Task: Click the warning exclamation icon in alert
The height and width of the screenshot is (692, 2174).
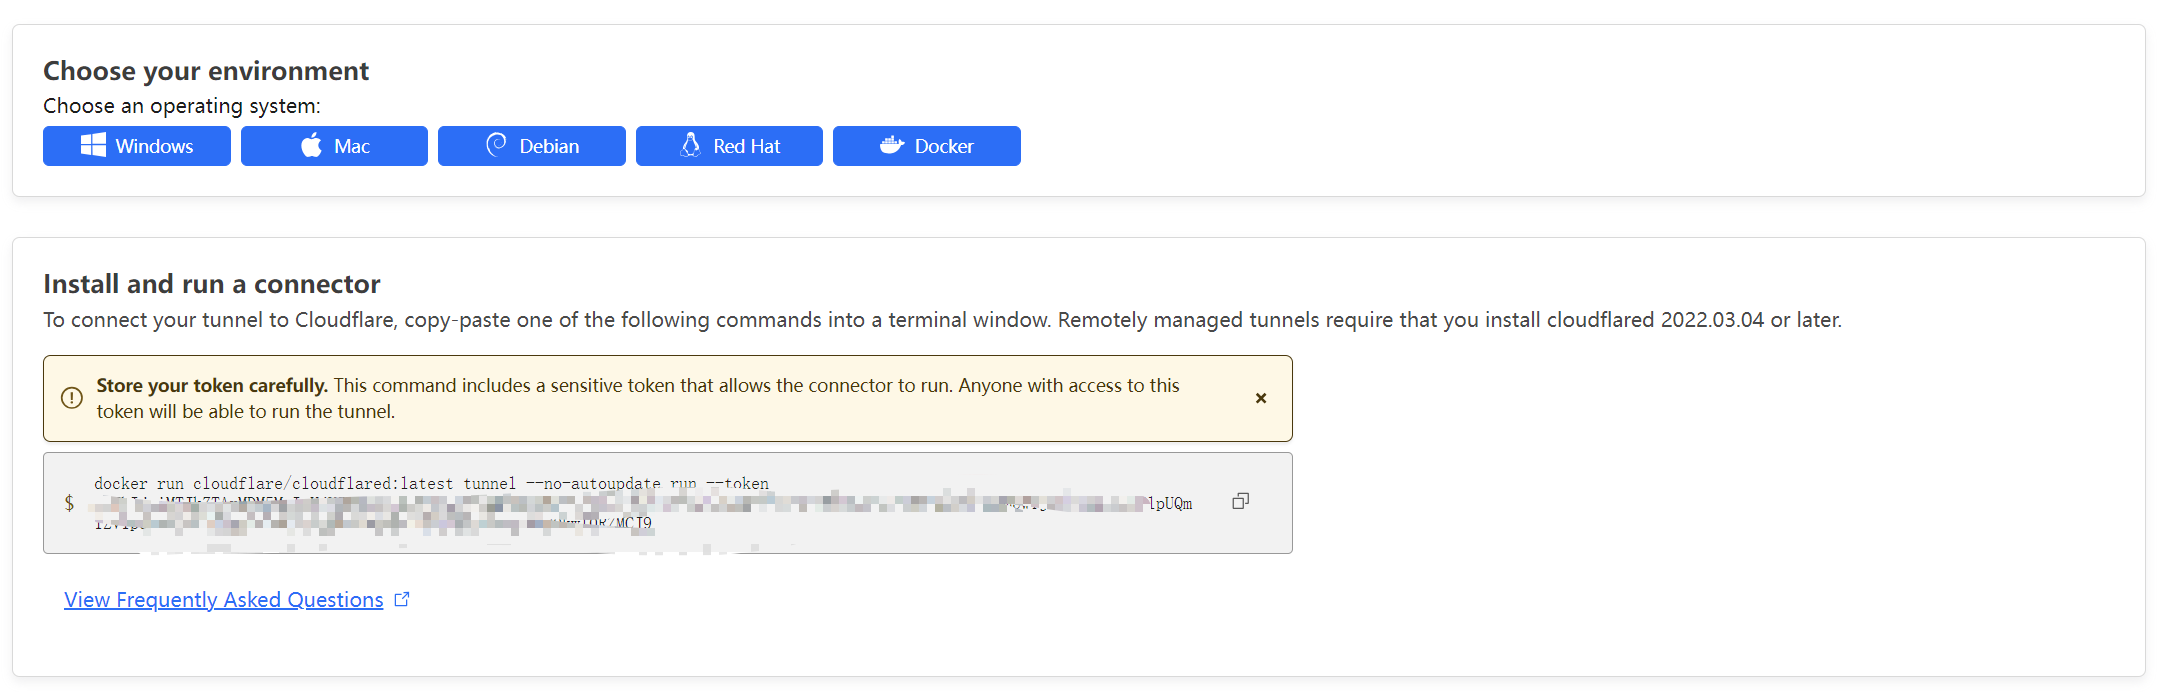Action: pos(72,398)
